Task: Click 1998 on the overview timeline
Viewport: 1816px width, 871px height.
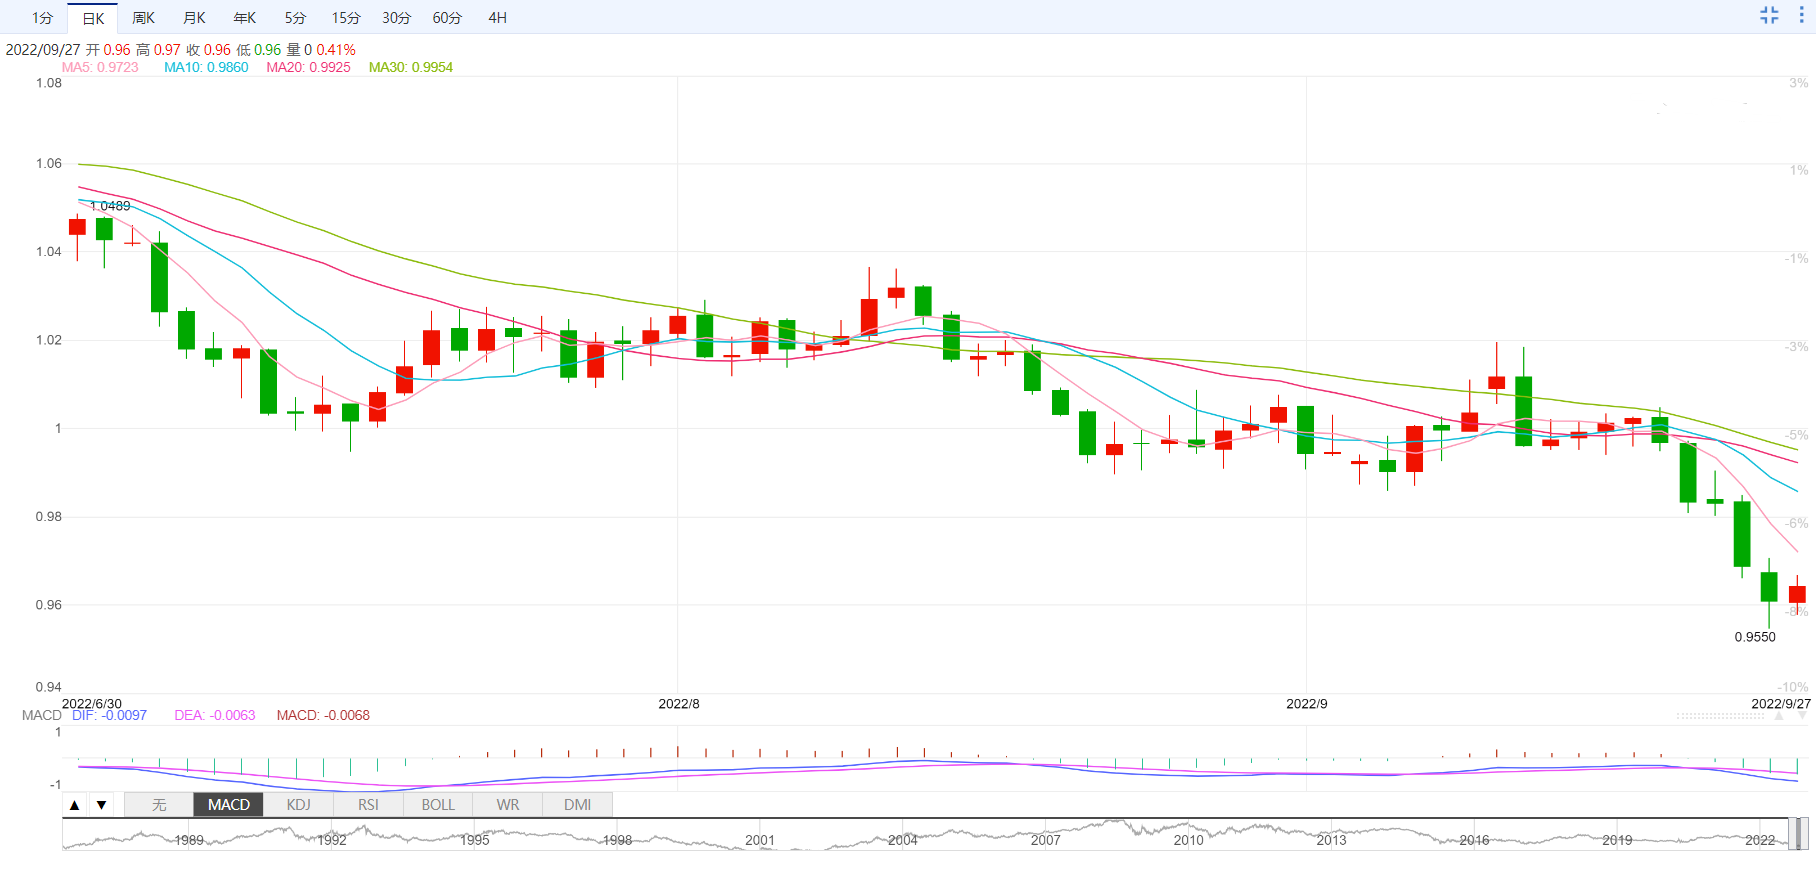Action: [617, 840]
